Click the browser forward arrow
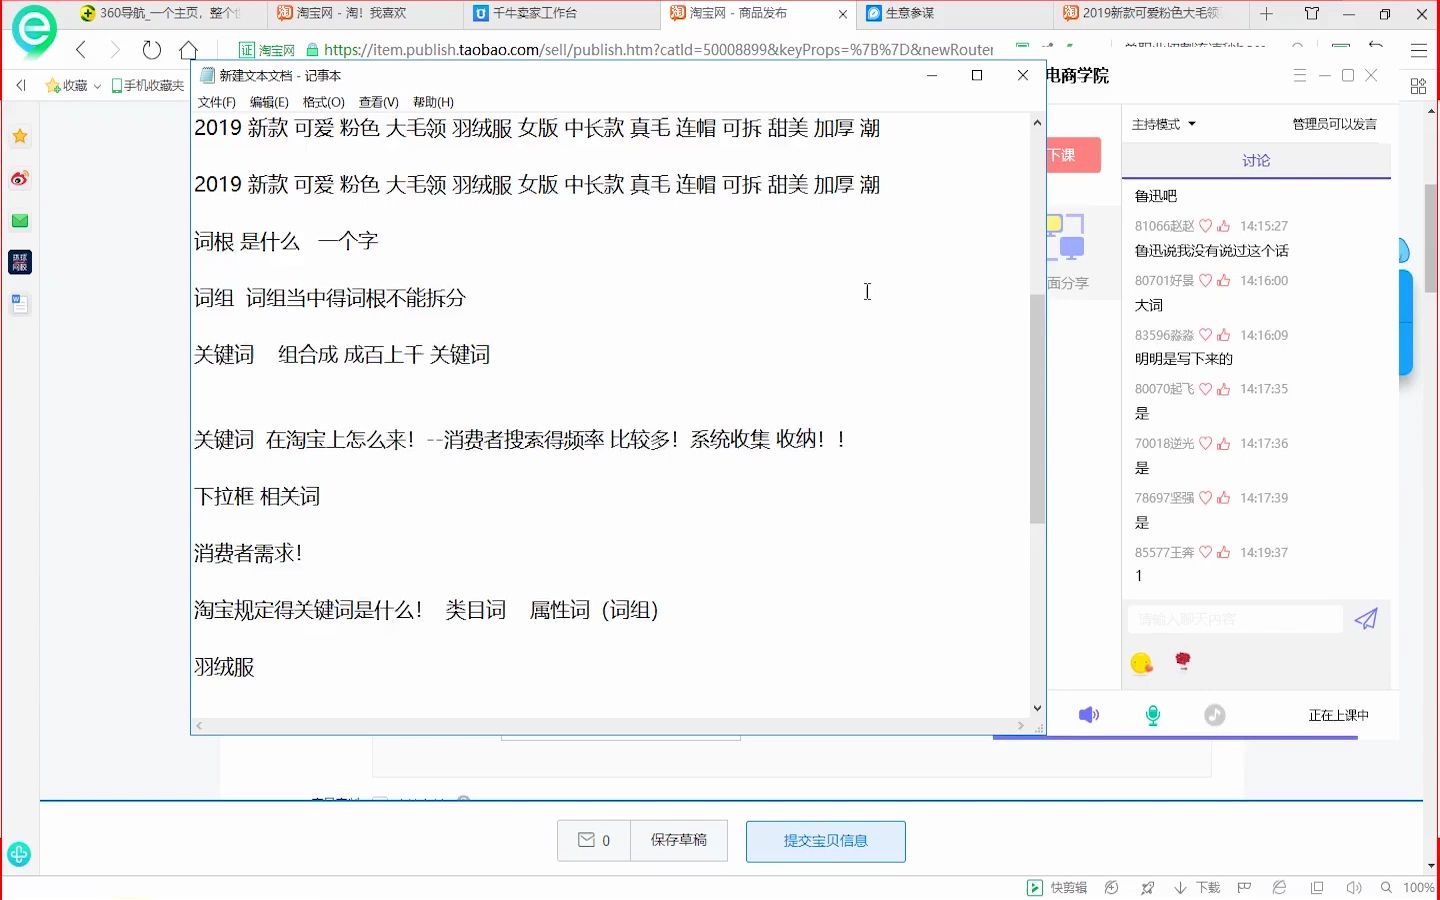 point(115,49)
